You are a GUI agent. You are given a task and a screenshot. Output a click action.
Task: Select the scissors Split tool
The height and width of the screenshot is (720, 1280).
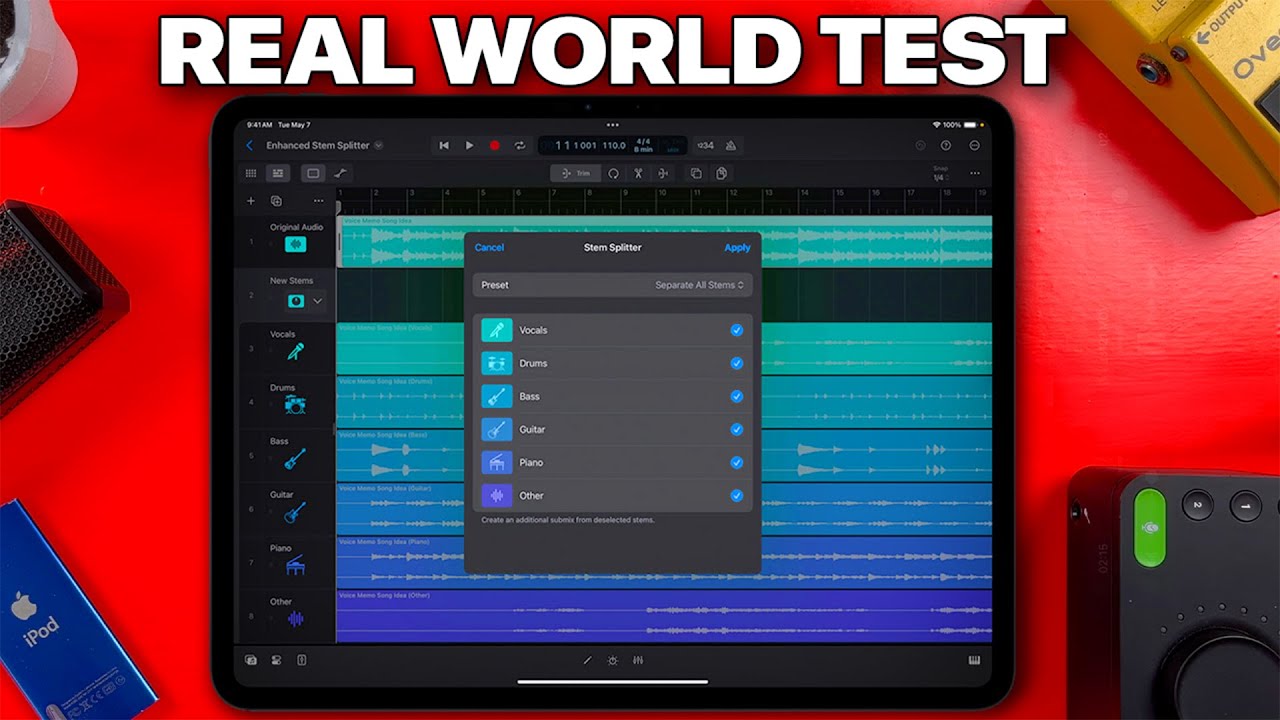(638, 173)
